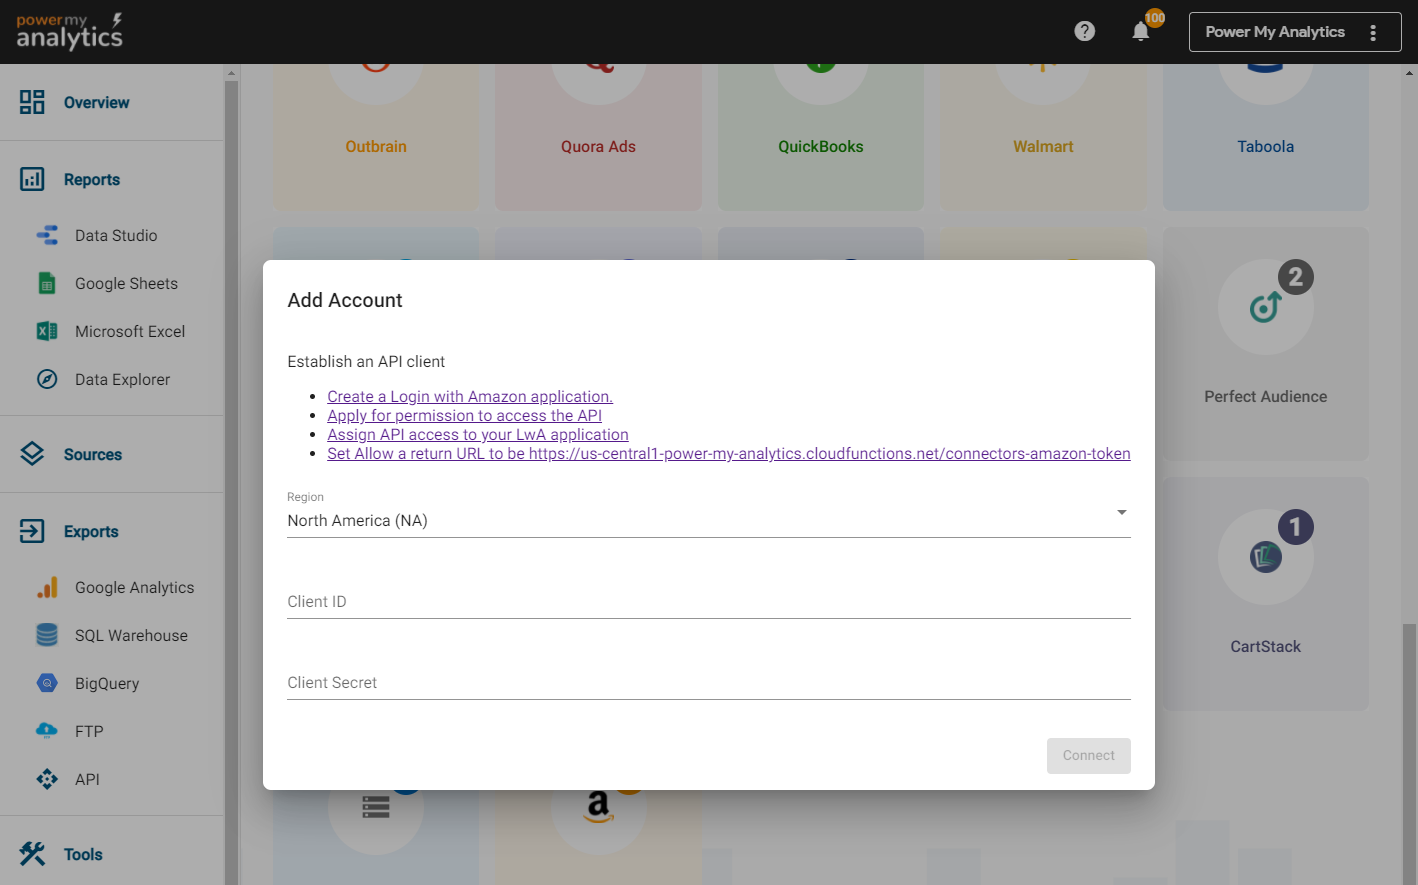
Task: Click the FTP cloud upload icon
Action: coord(47,732)
